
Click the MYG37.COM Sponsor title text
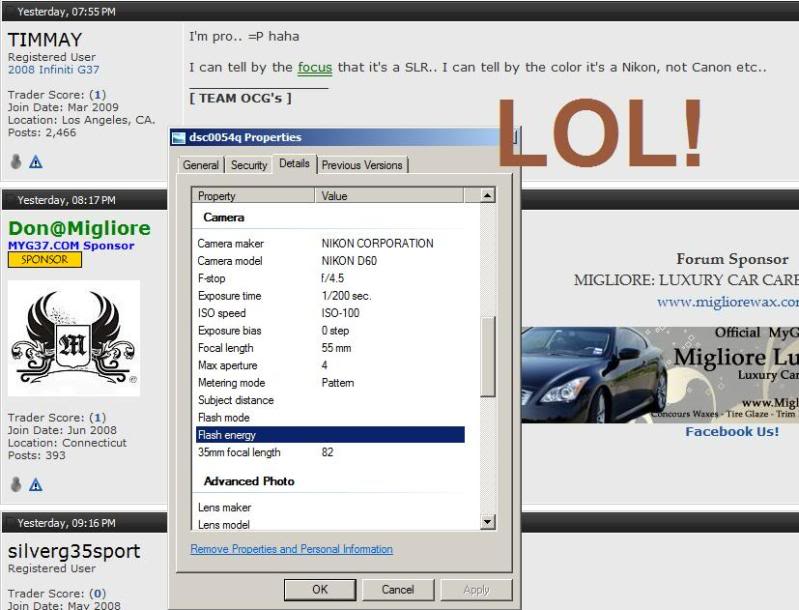point(71,246)
